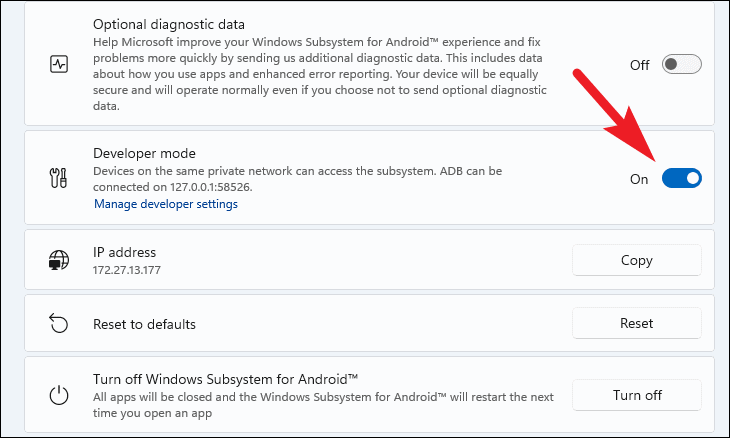Click the On label beside Developer toggle
730x438 pixels.
(x=639, y=179)
